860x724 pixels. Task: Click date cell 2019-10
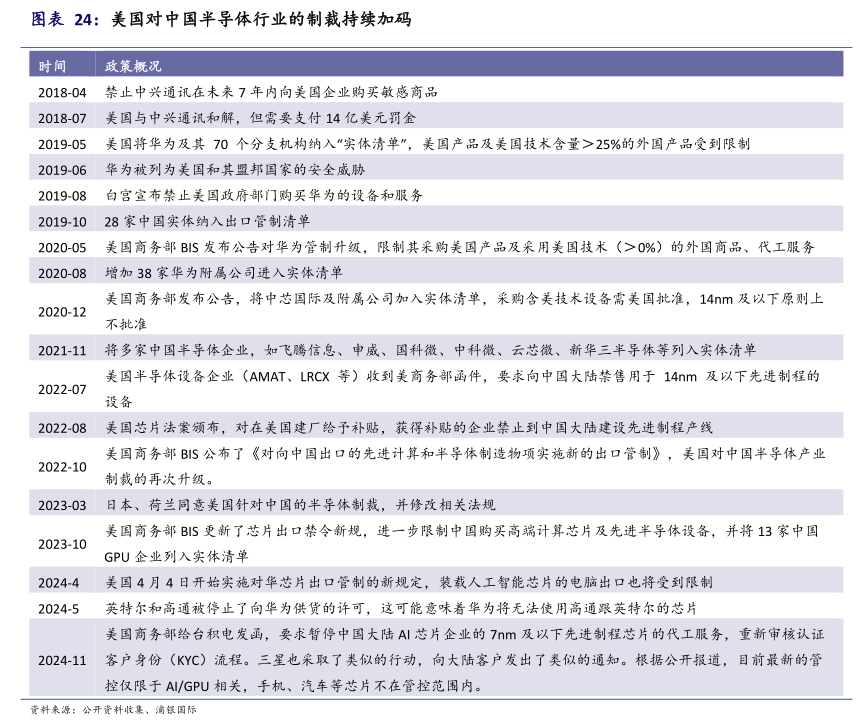(x=62, y=222)
